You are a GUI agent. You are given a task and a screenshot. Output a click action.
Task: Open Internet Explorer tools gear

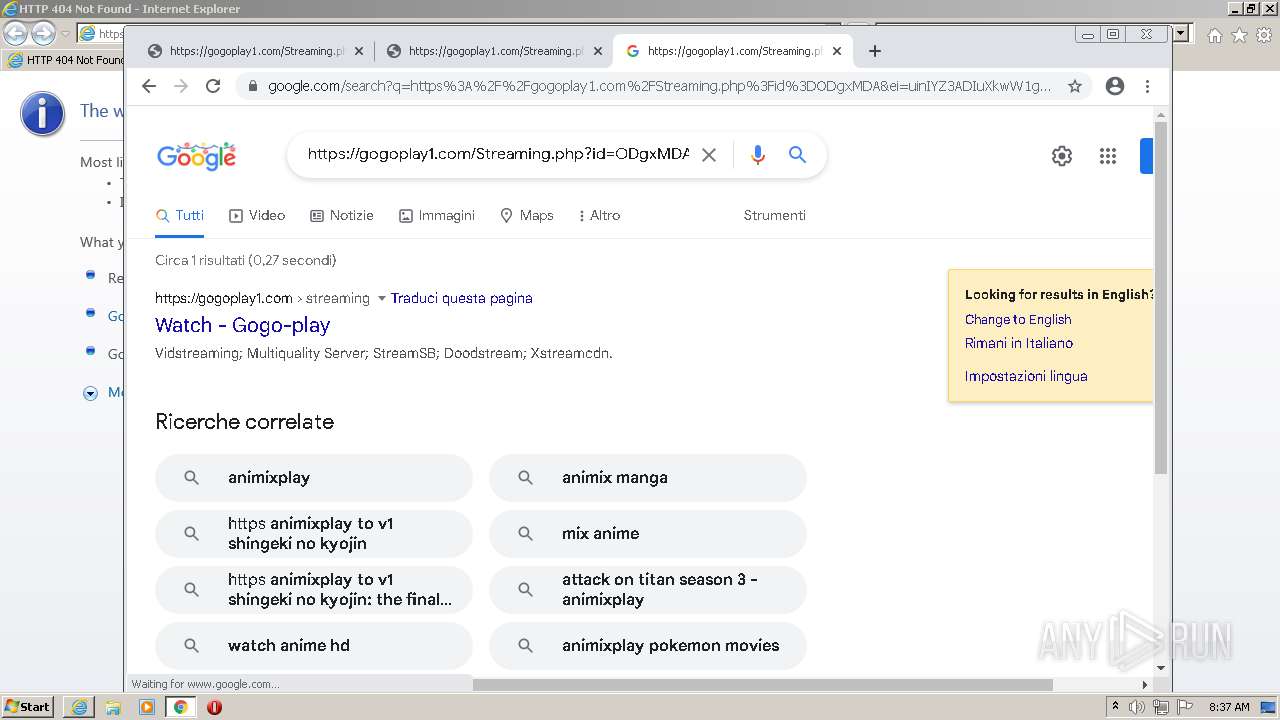click(1263, 35)
